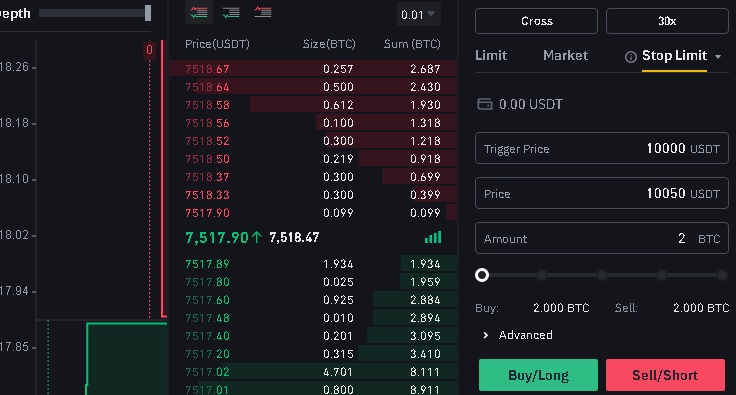Open the 0.01 price grouping dropdown
Viewport: 736px width, 395px height.
(418, 15)
